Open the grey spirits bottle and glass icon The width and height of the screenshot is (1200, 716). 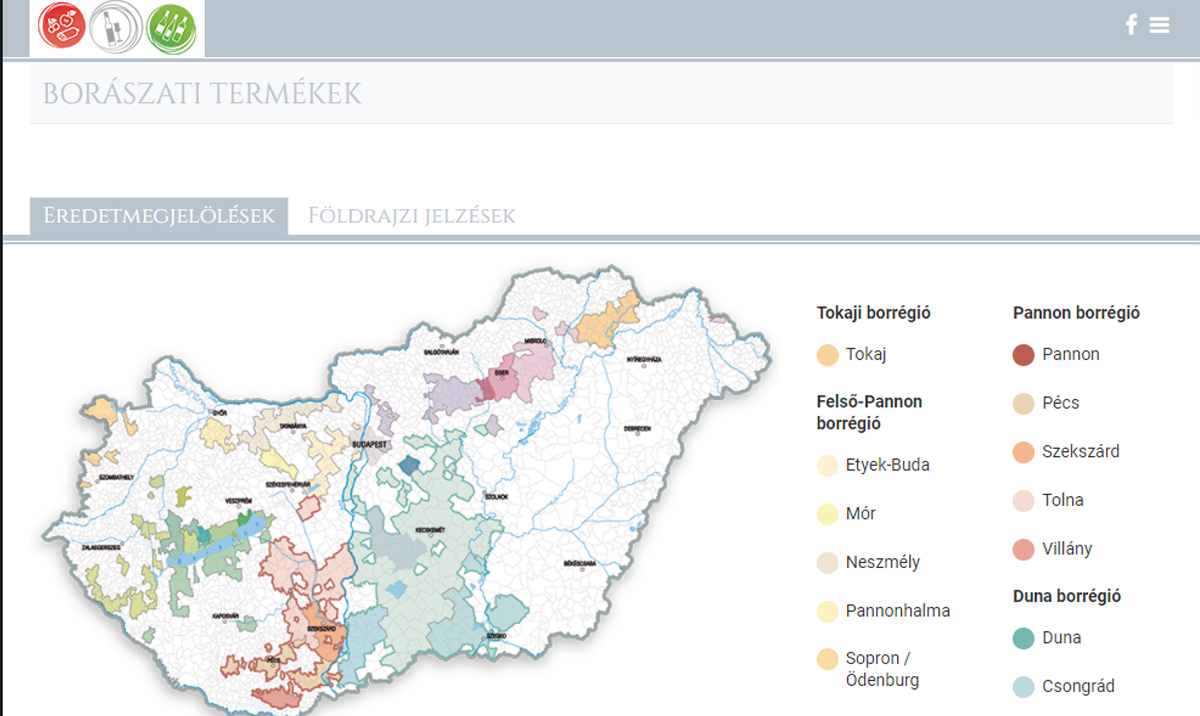pyautogui.click(x=116, y=26)
